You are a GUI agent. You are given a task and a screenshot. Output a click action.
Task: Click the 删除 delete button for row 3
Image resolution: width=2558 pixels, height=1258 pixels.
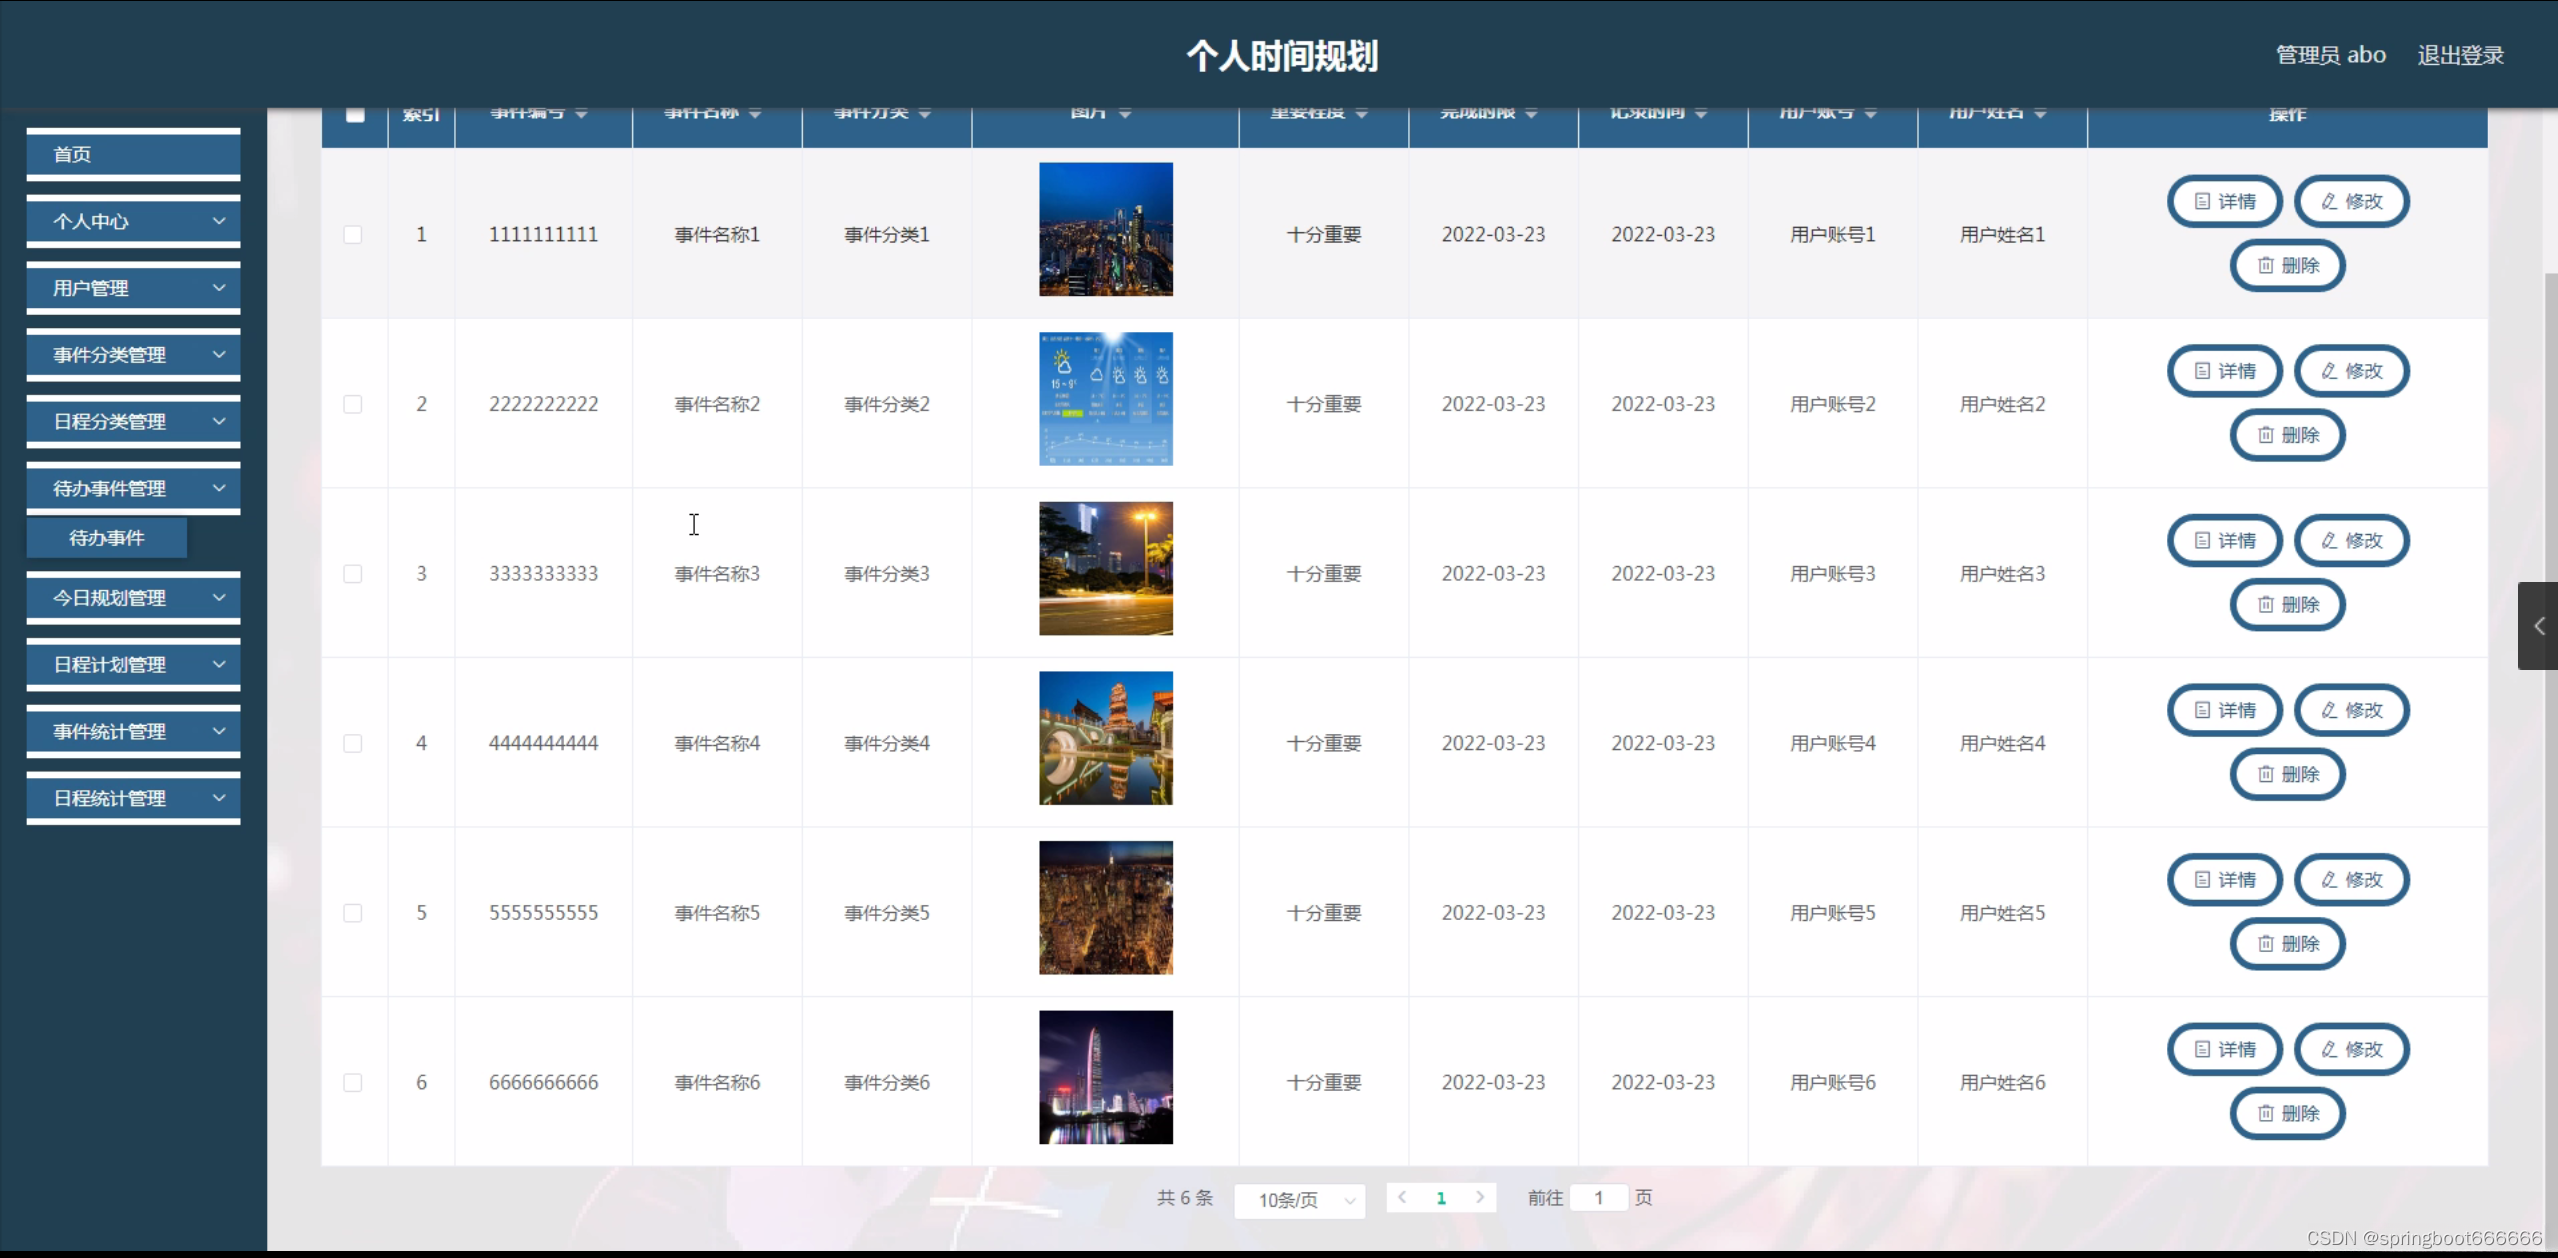pos(2287,605)
